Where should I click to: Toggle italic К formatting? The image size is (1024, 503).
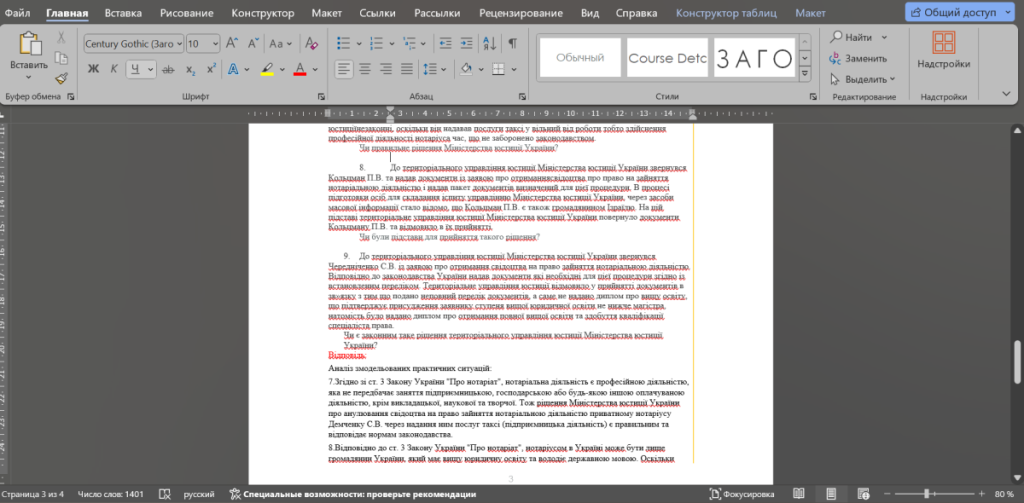point(114,69)
